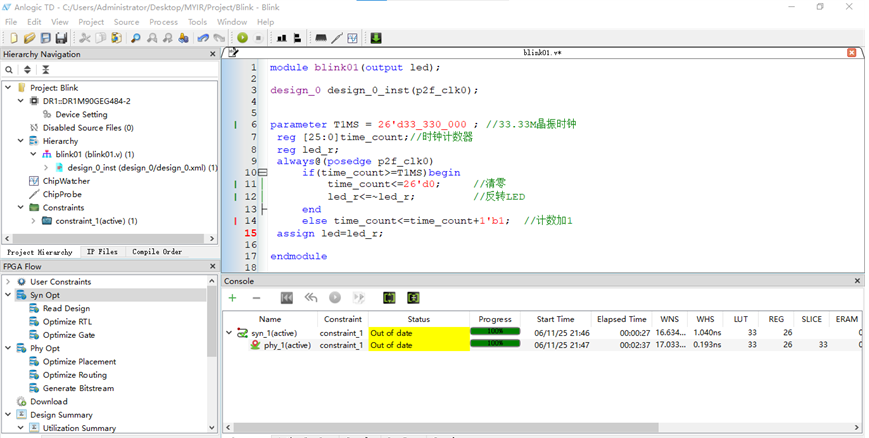869x438 pixels.
Task: Sort runs by Status column header
Action: pyautogui.click(x=418, y=319)
